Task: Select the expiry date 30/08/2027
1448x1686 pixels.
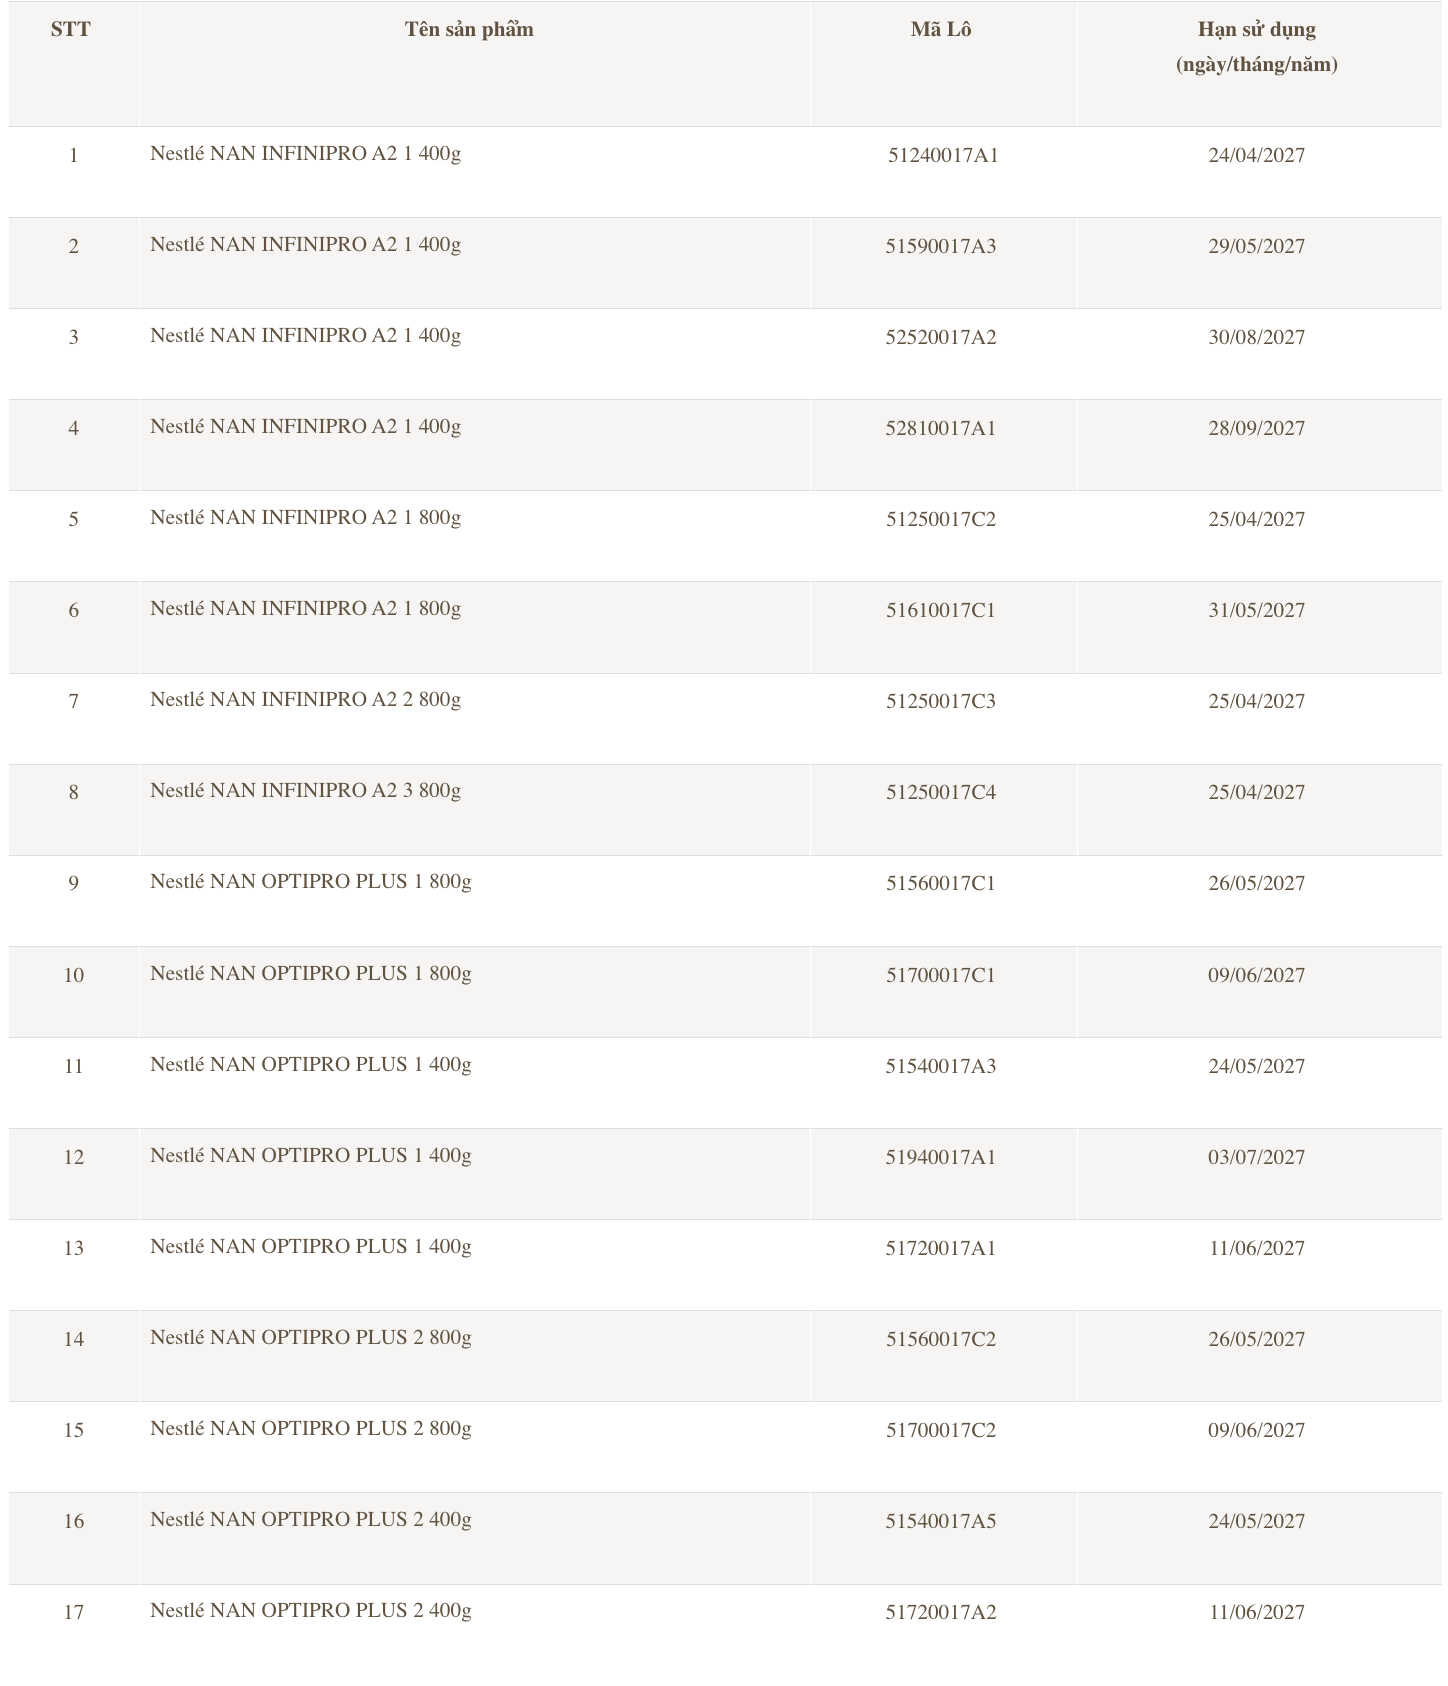Action: tap(1256, 337)
